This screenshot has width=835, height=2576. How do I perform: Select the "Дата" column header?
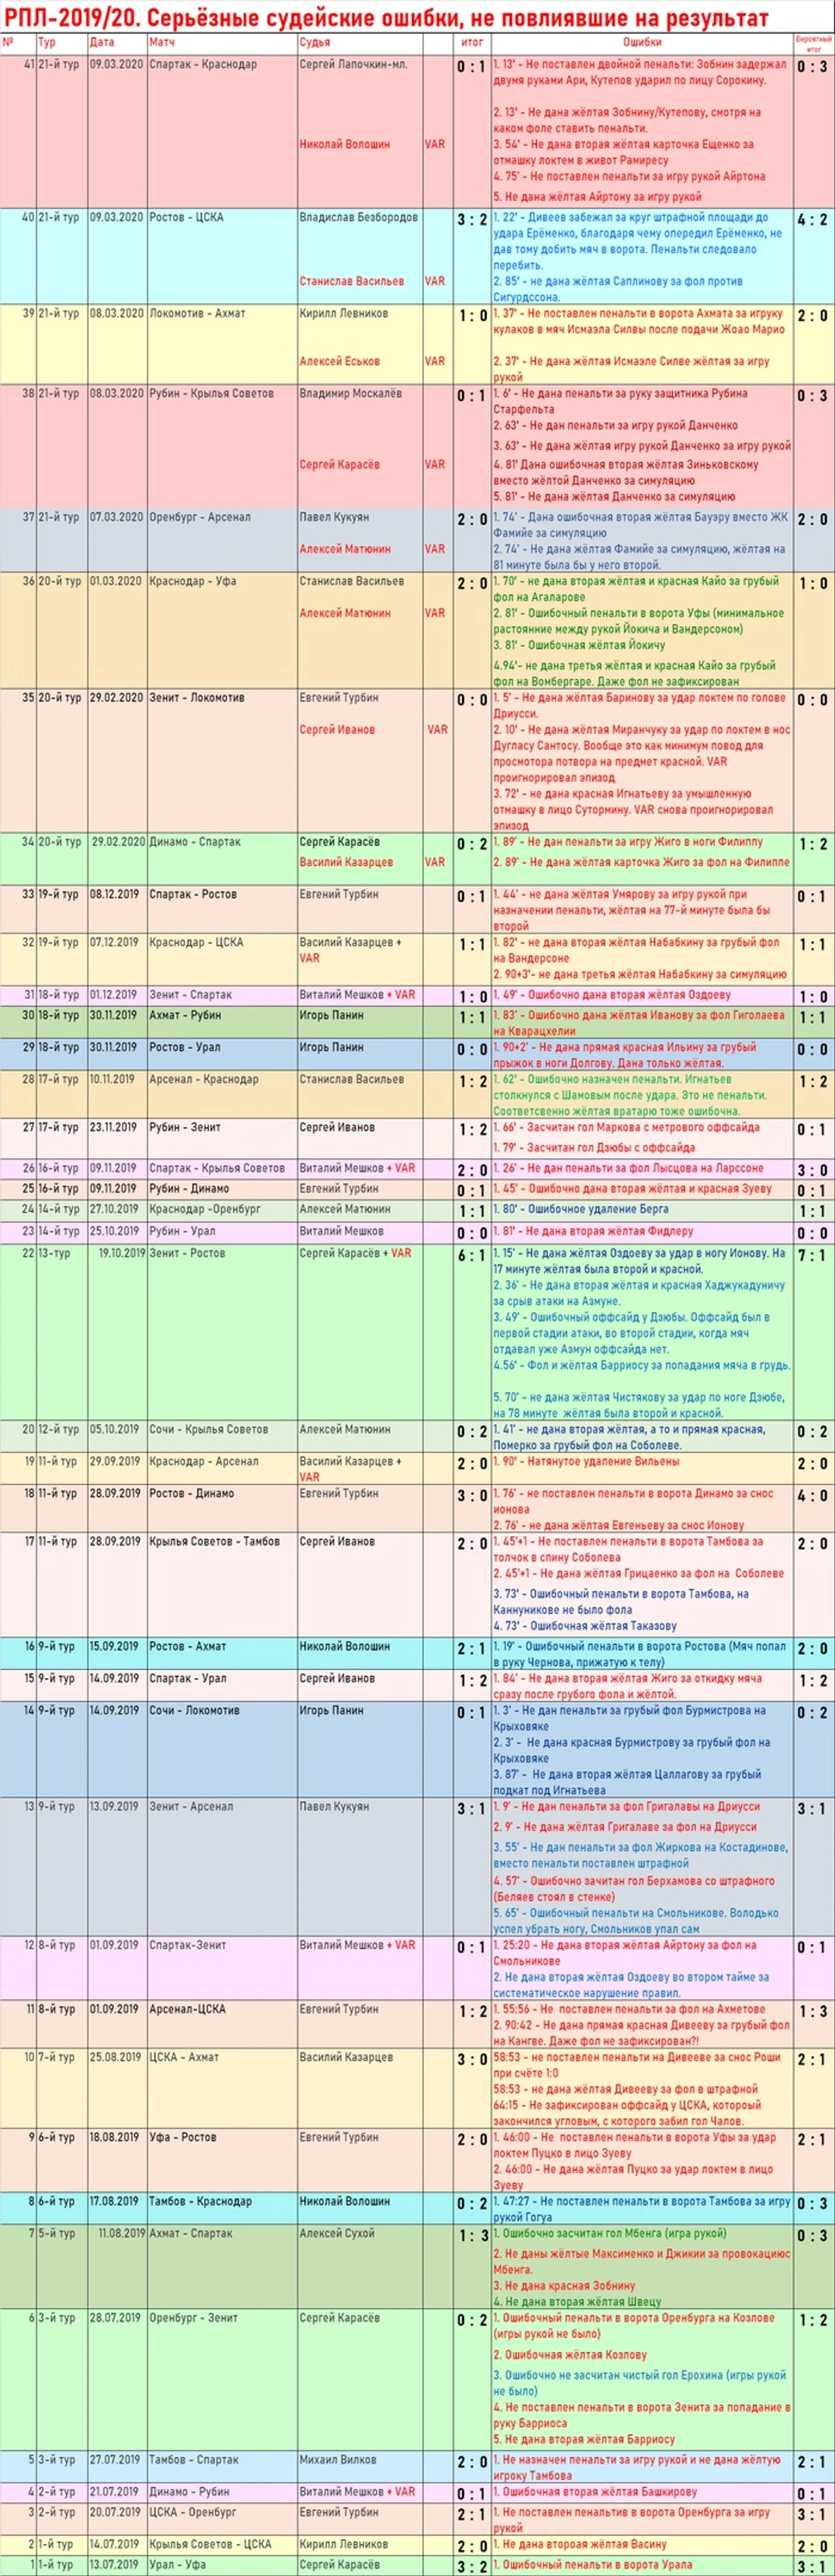coord(102,43)
